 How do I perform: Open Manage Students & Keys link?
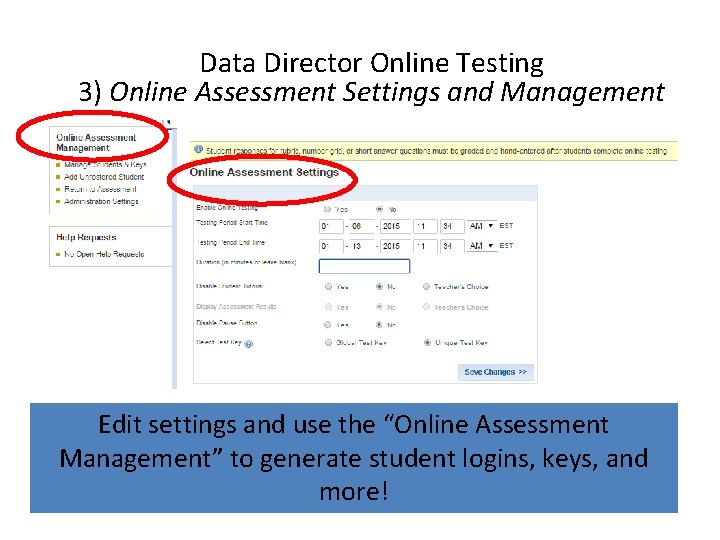[x=105, y=164]
